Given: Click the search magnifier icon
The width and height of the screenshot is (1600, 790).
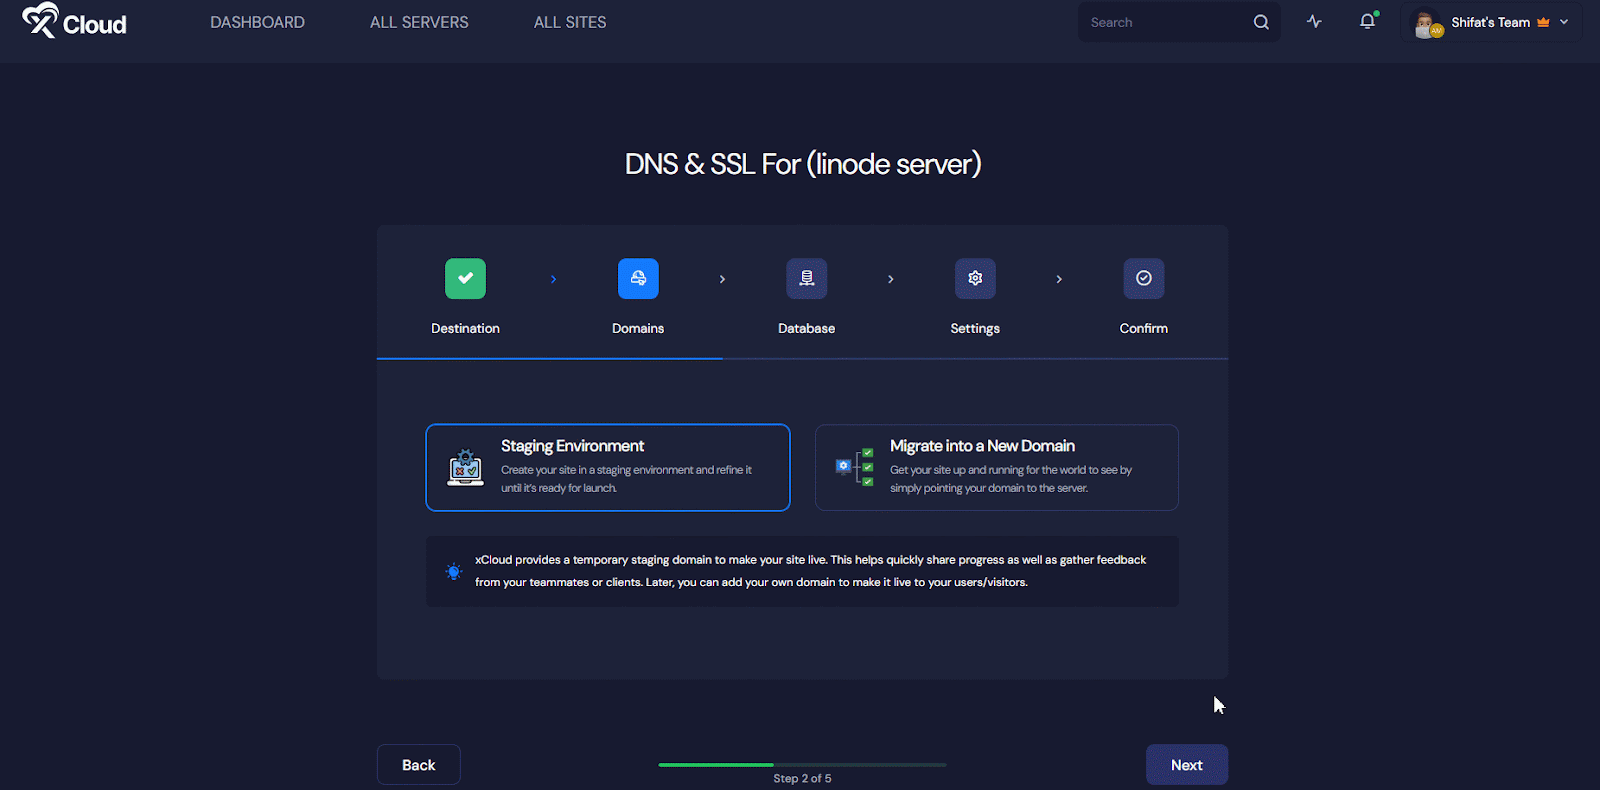Looking at the screenshot, I should (1261, 22).
